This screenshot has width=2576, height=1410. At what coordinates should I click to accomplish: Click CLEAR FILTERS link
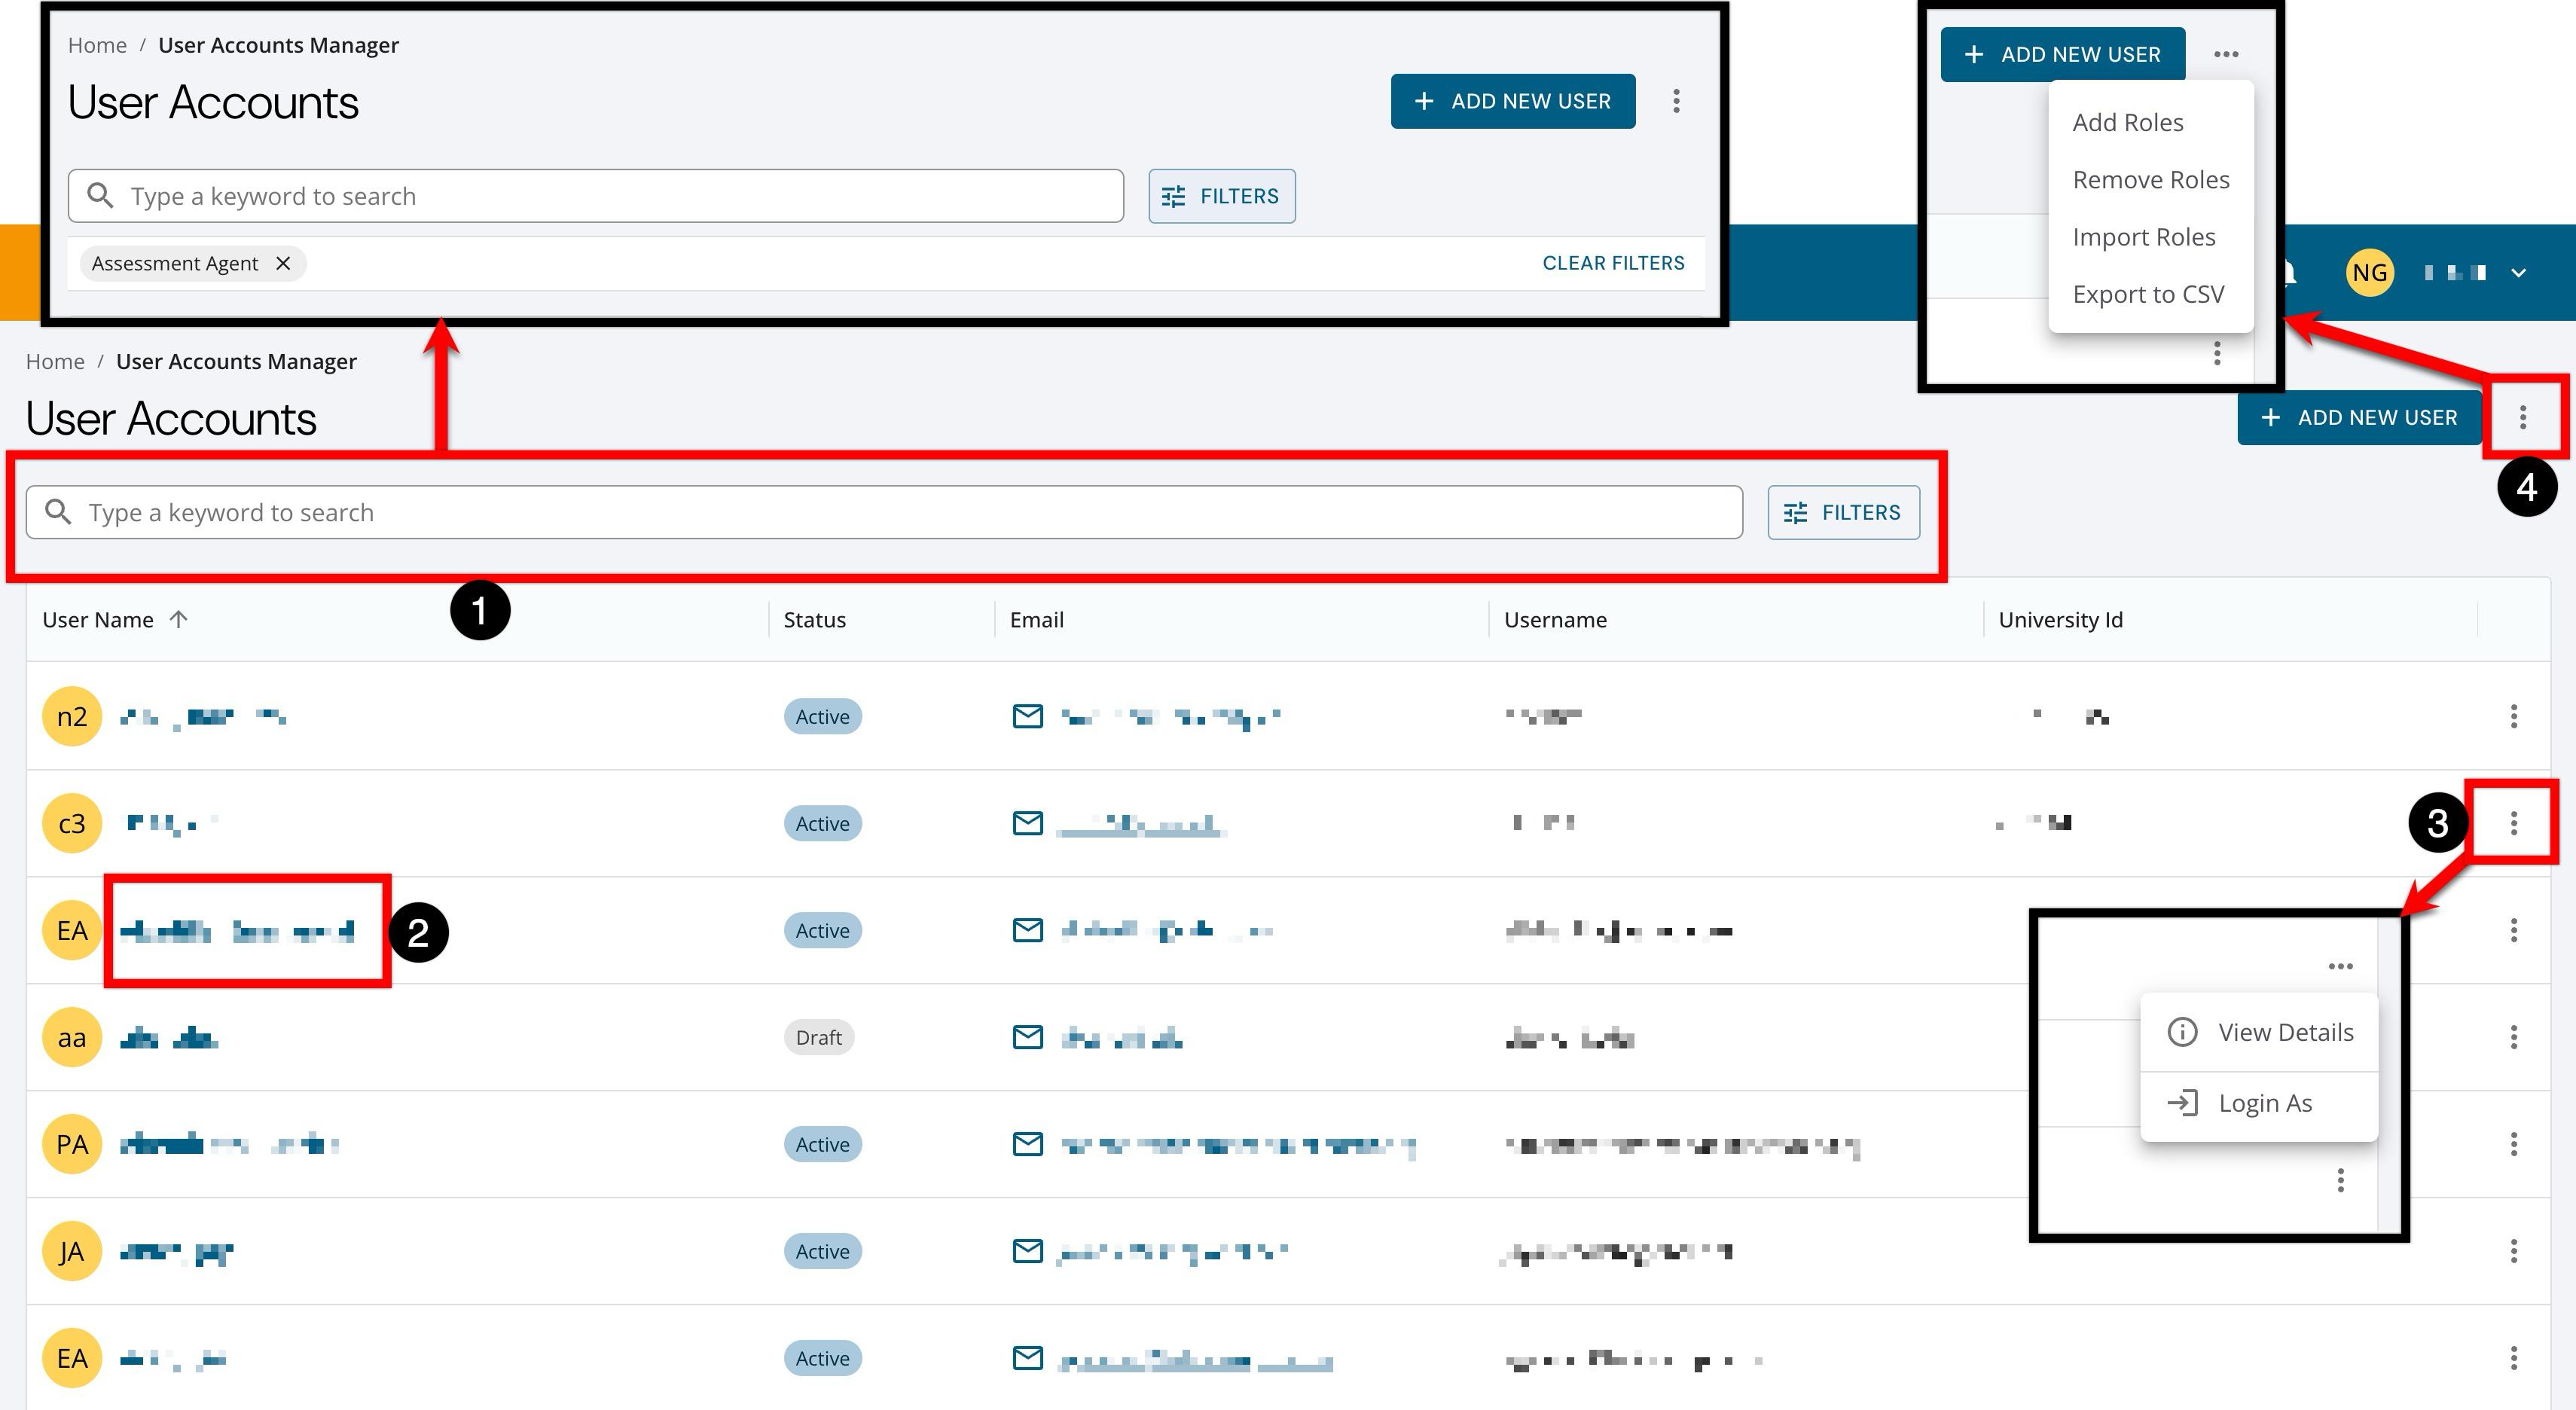coord(1613,263)
